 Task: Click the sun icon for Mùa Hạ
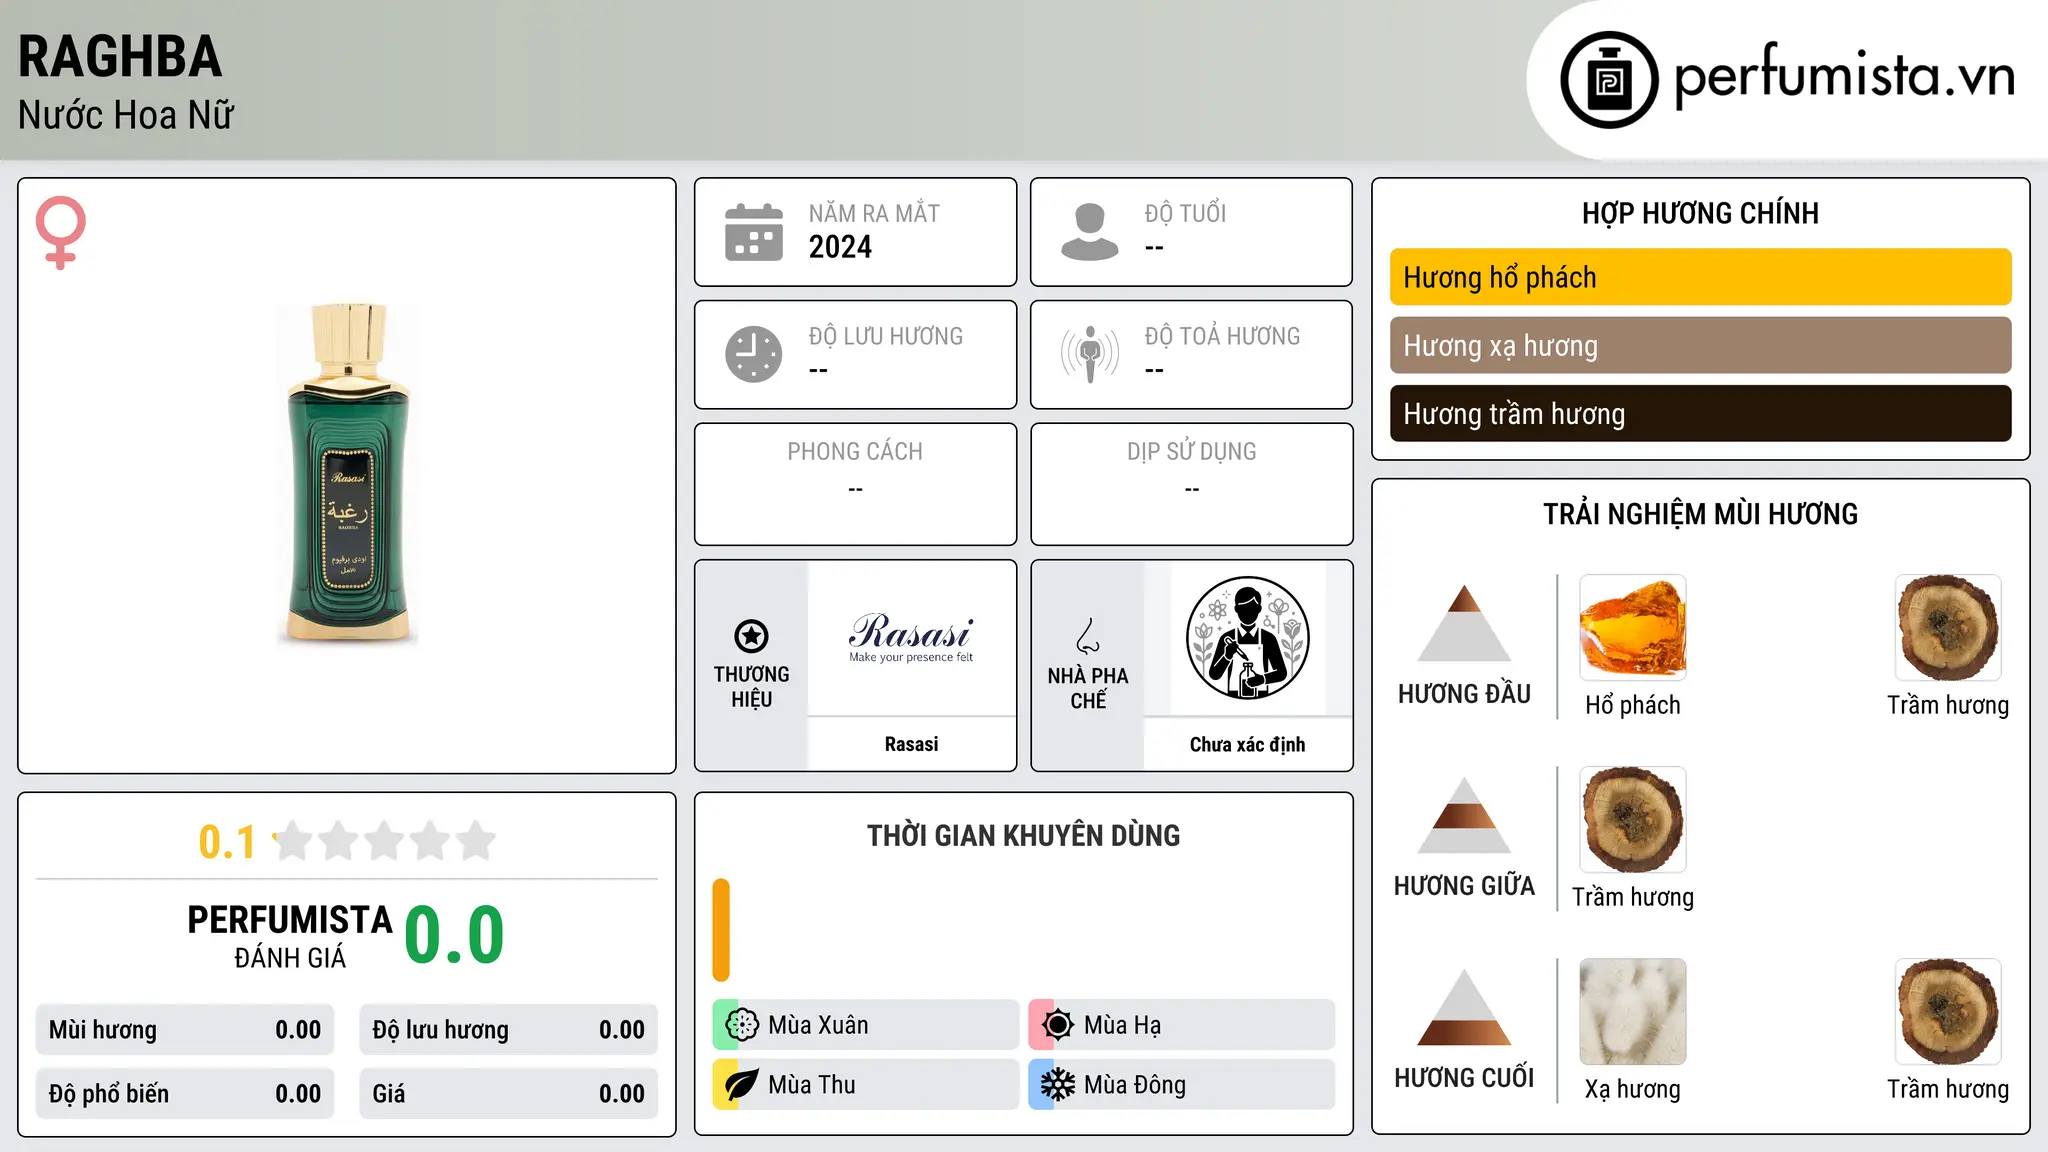pyautogui.click(x=1058, y=1025)
